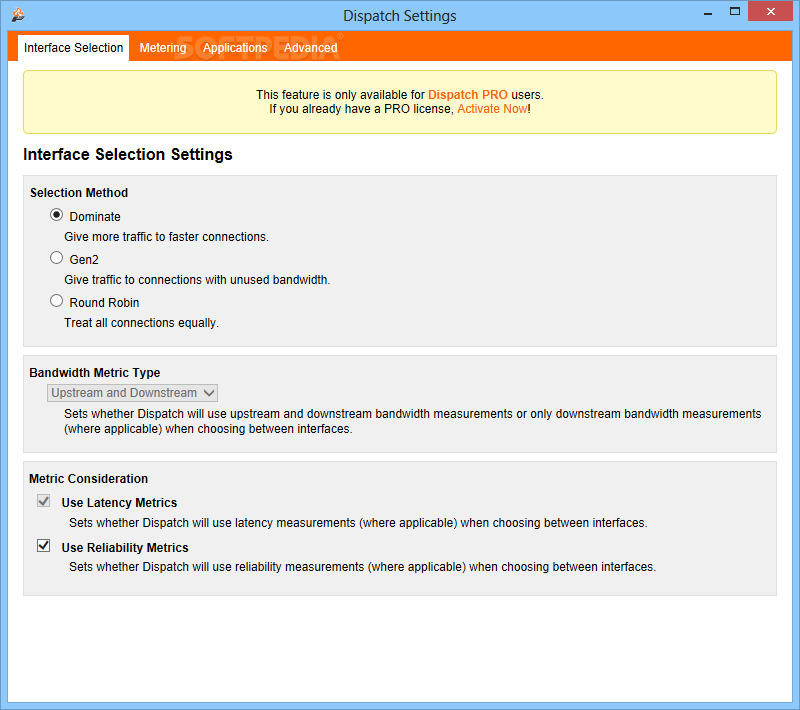Click the Dispatch app icon in title bar

point(18,15)
